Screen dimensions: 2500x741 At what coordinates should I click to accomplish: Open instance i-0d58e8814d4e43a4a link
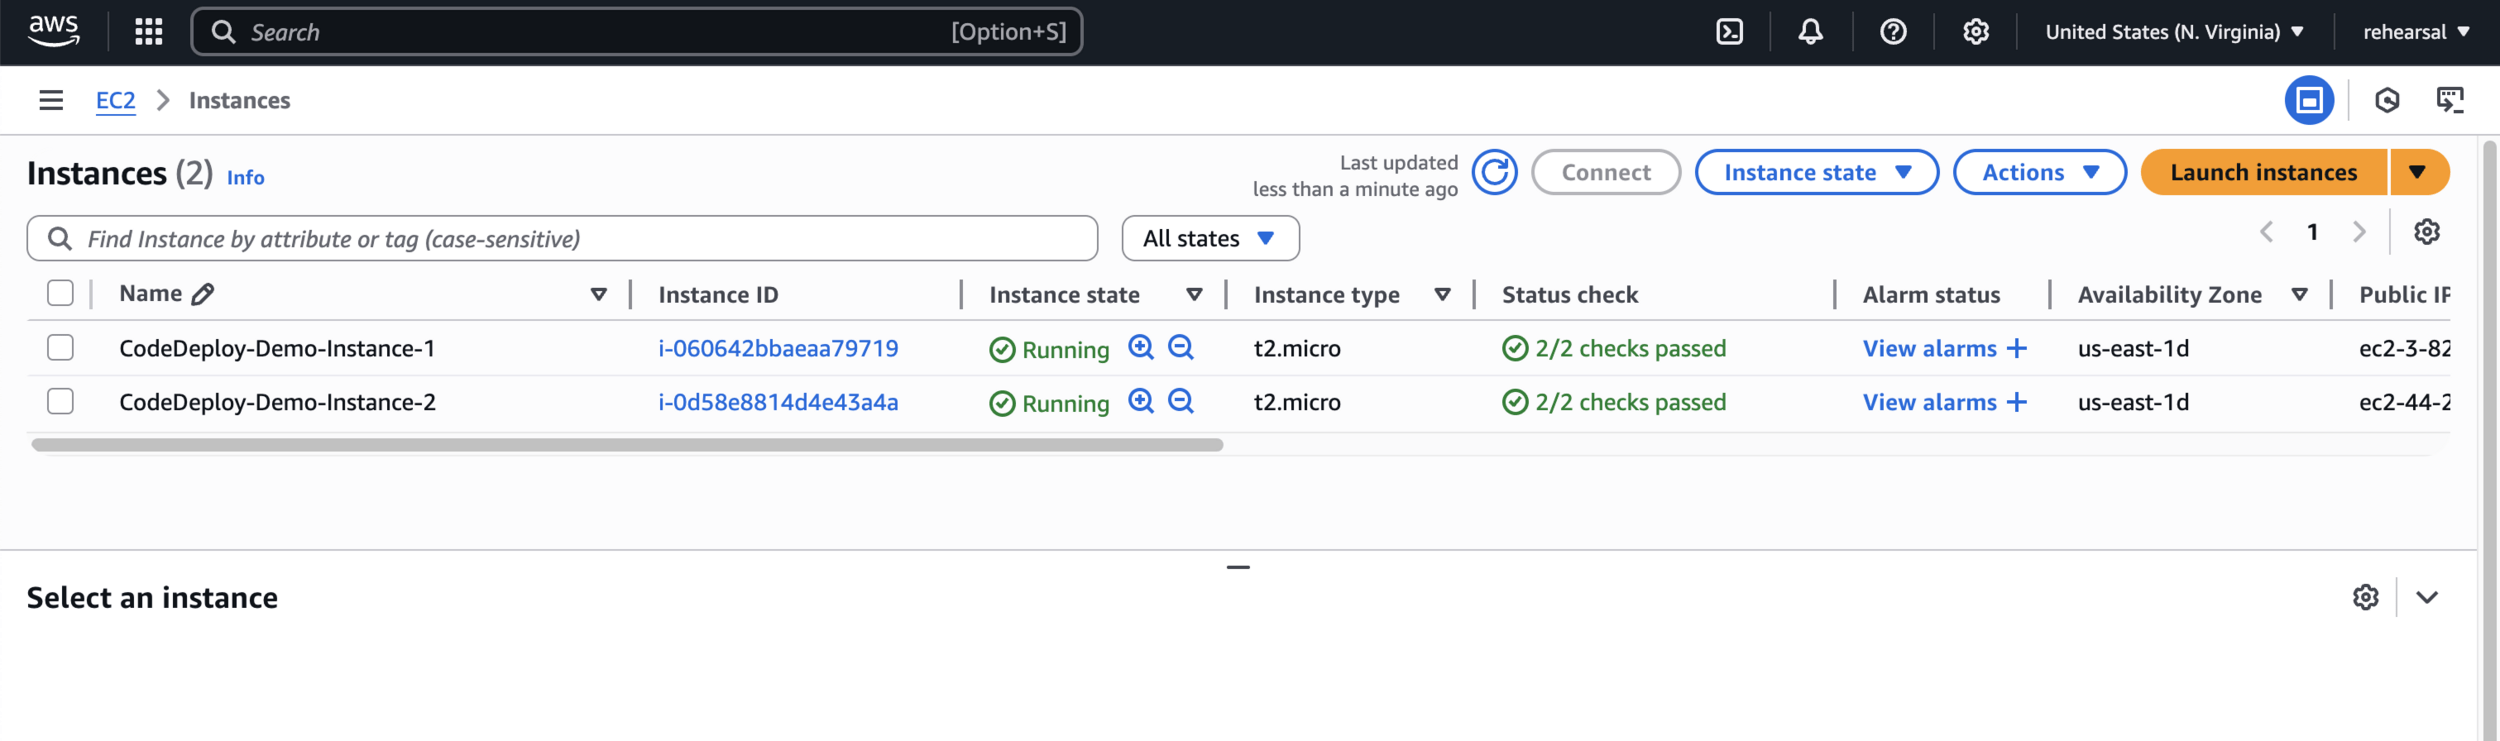pyautogui.click(x=778, y=402)
